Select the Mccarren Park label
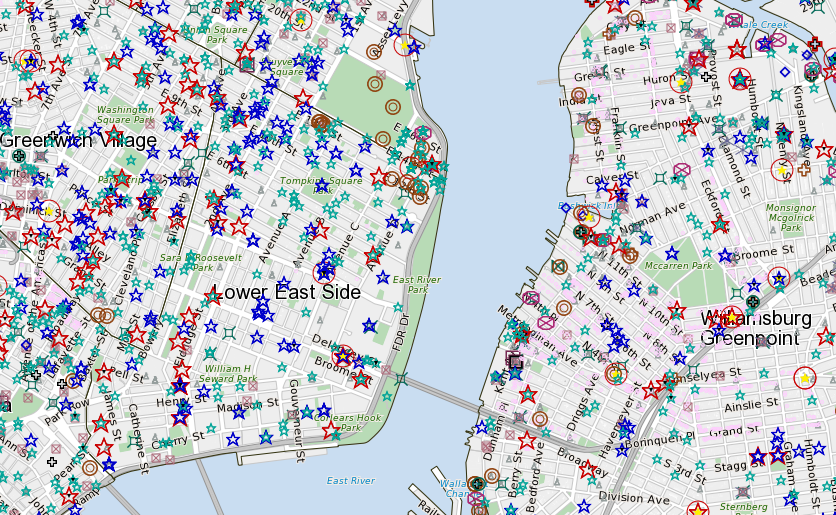This screenshot has height=515, width=836. (x=678, y=266)
